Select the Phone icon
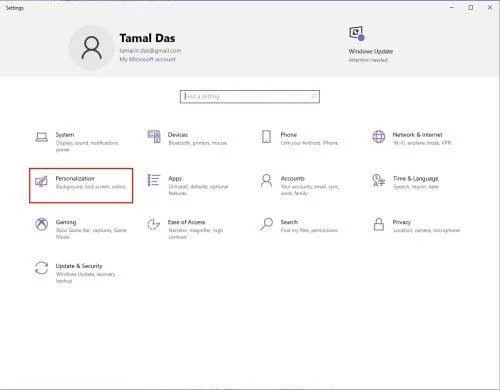This screenshot has height=390, width=500. (x=266, y=137)
